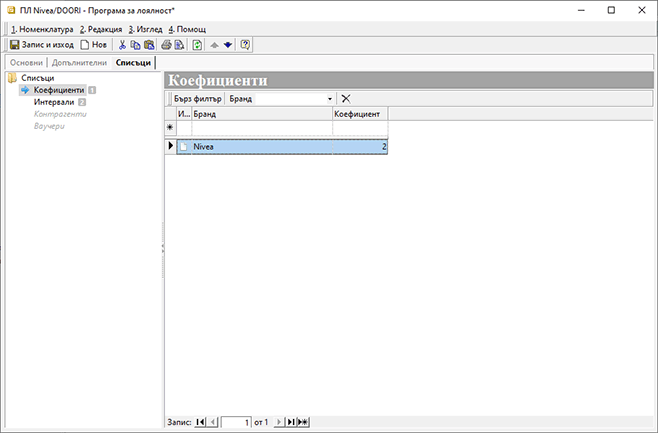
Task: Create a new record with Нов
Action: pyautogui.click(x=94, y=44)
